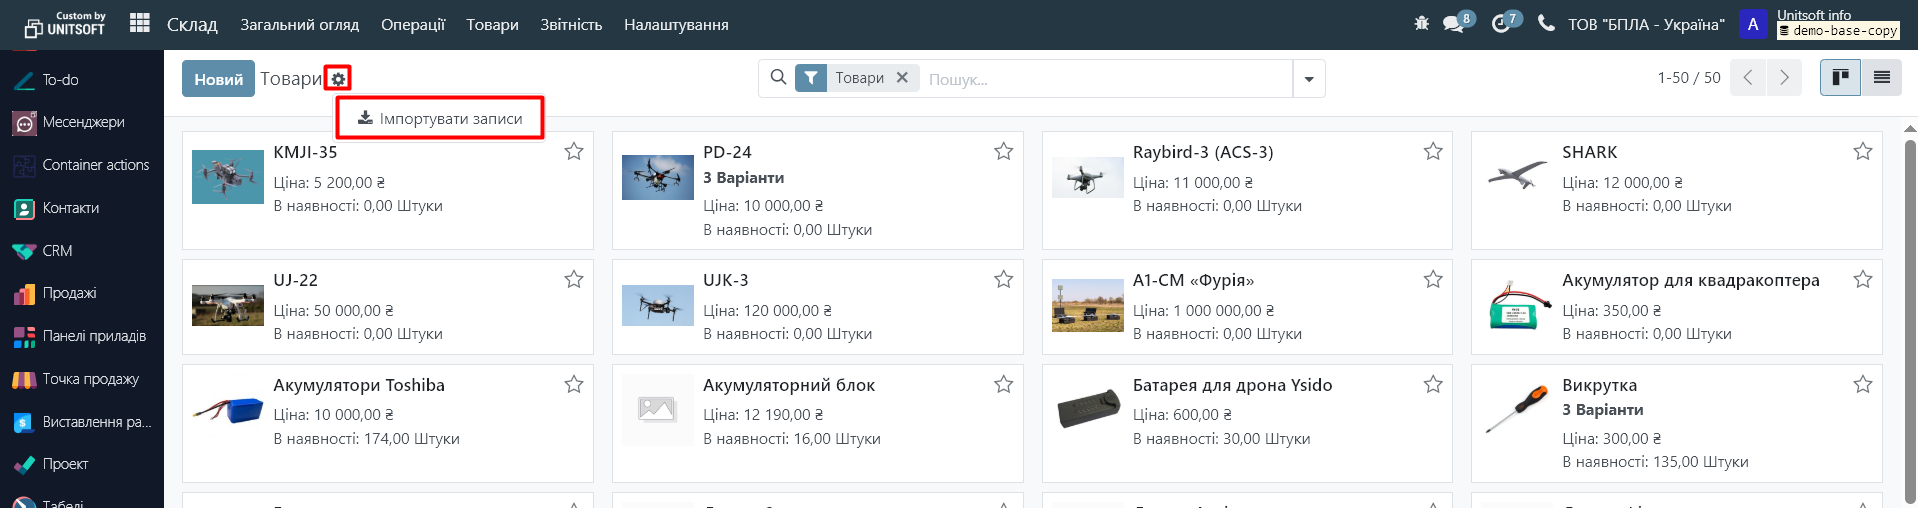Switch to kanban view

[1840, 78]
